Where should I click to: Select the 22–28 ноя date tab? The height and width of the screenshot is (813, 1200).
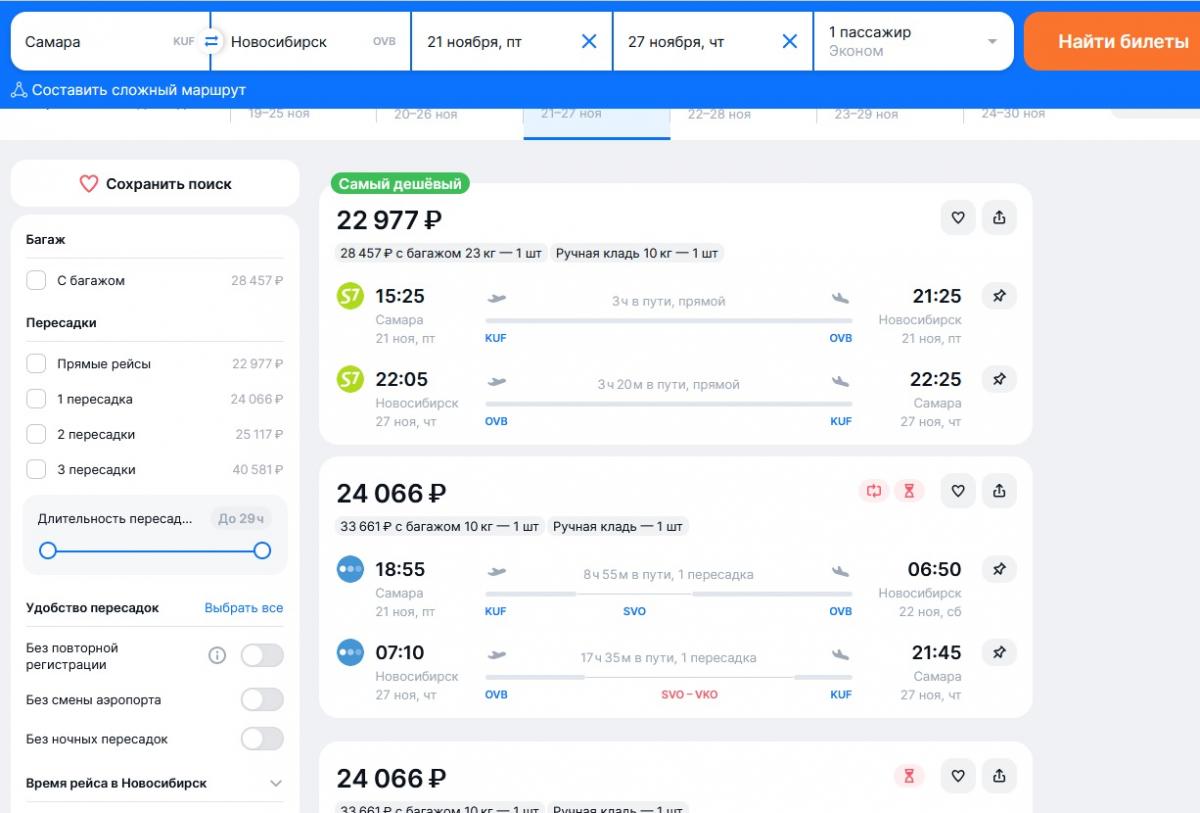click(x=718, y=115)
